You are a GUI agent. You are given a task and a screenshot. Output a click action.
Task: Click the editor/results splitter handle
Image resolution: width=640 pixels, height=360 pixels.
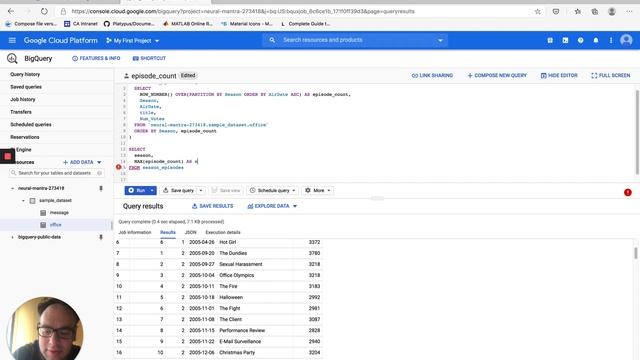377,198
